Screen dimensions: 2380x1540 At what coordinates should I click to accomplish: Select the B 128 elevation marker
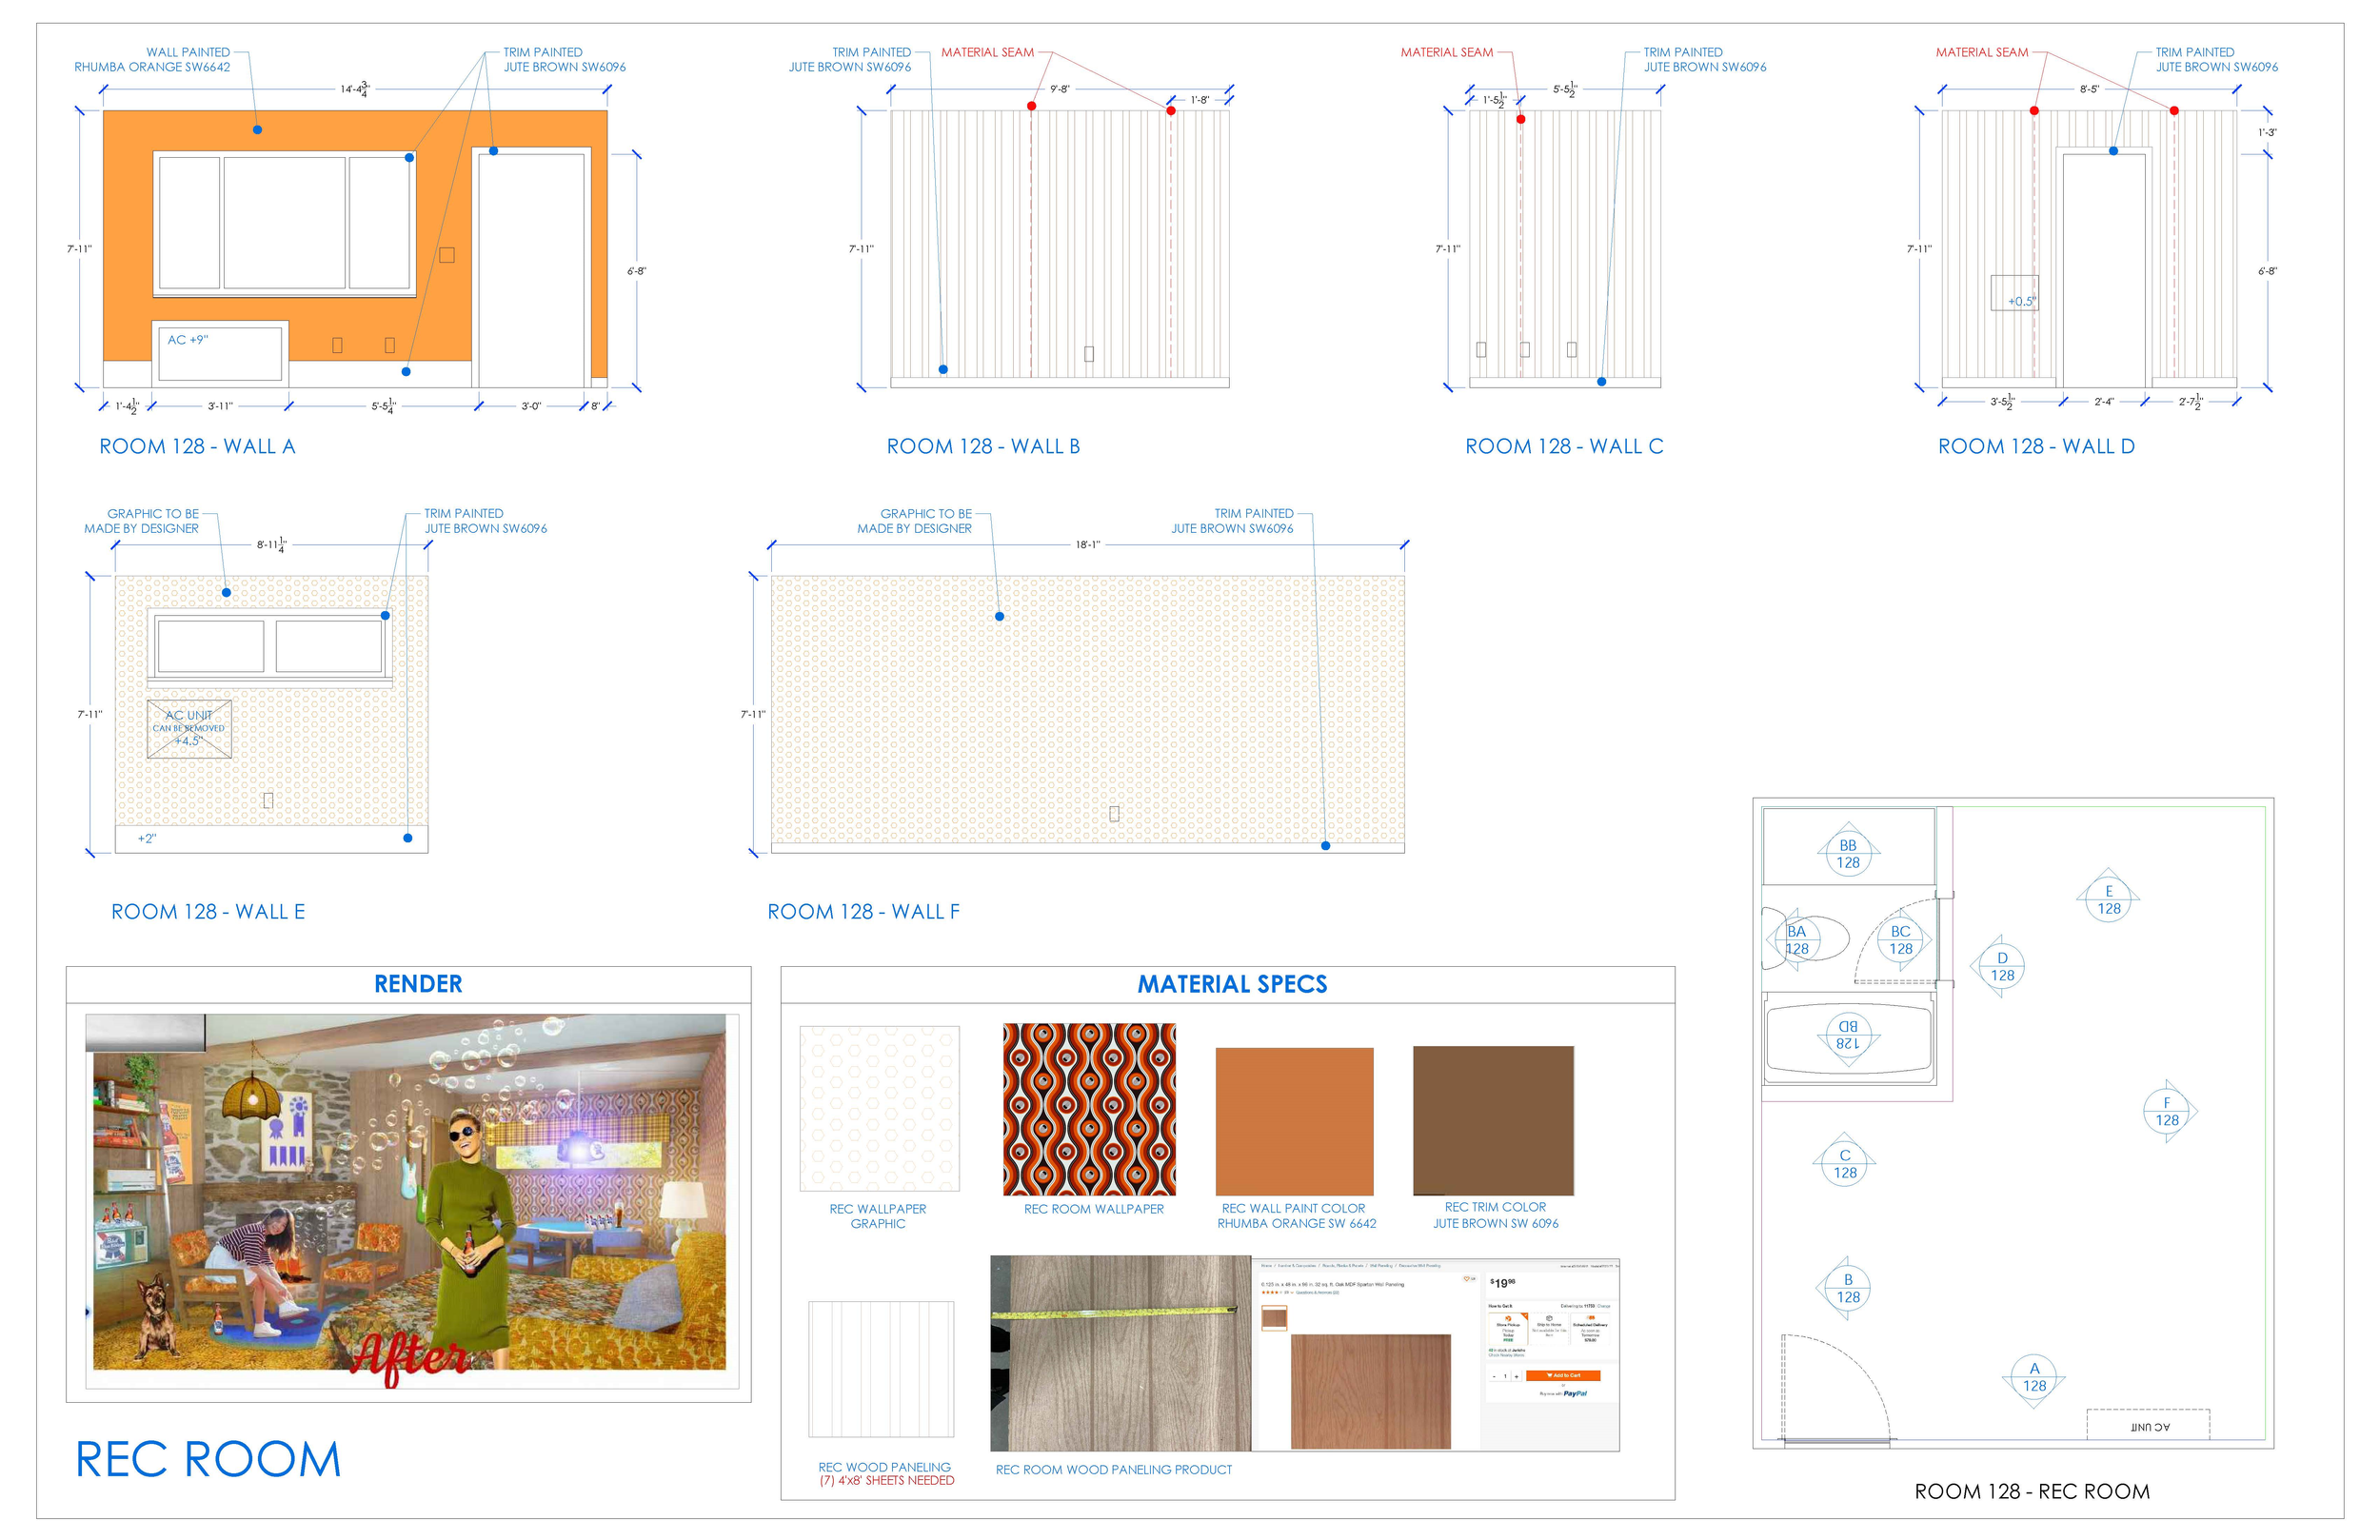click(1848, 1288)
